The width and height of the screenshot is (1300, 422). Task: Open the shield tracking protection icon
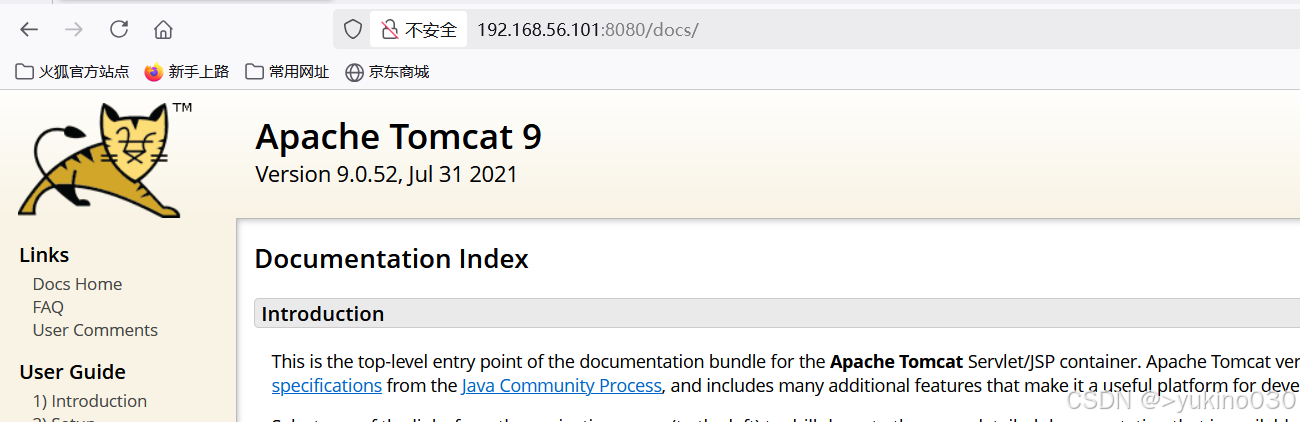point(352,29)
